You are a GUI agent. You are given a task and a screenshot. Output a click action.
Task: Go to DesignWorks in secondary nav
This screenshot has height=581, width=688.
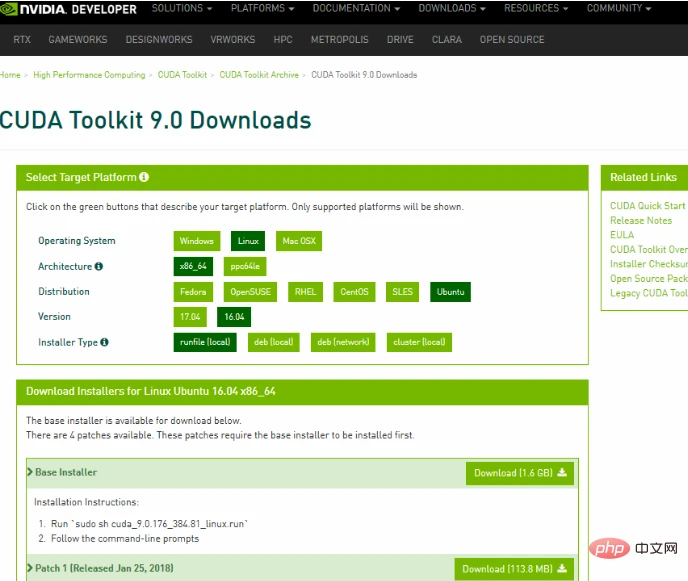point(159,39)
